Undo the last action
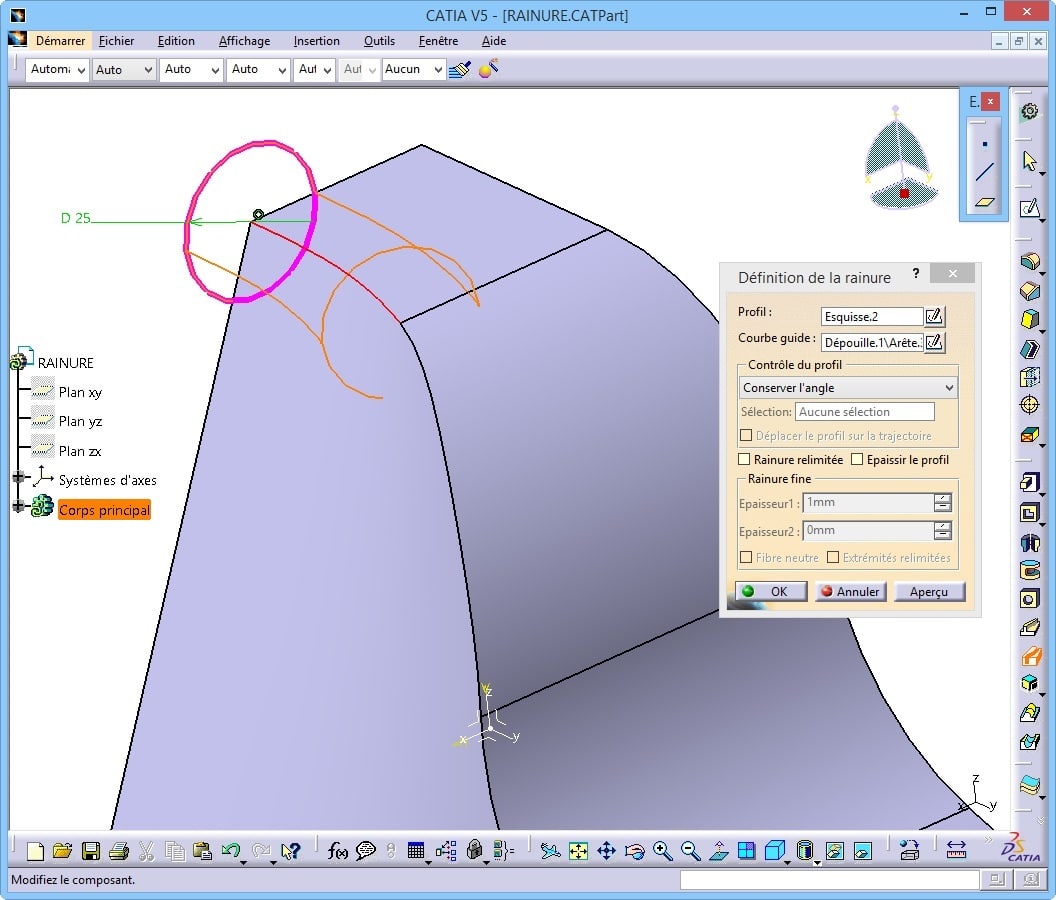The width and height of the screenshot is (1056, 900). tap(231, 851)
